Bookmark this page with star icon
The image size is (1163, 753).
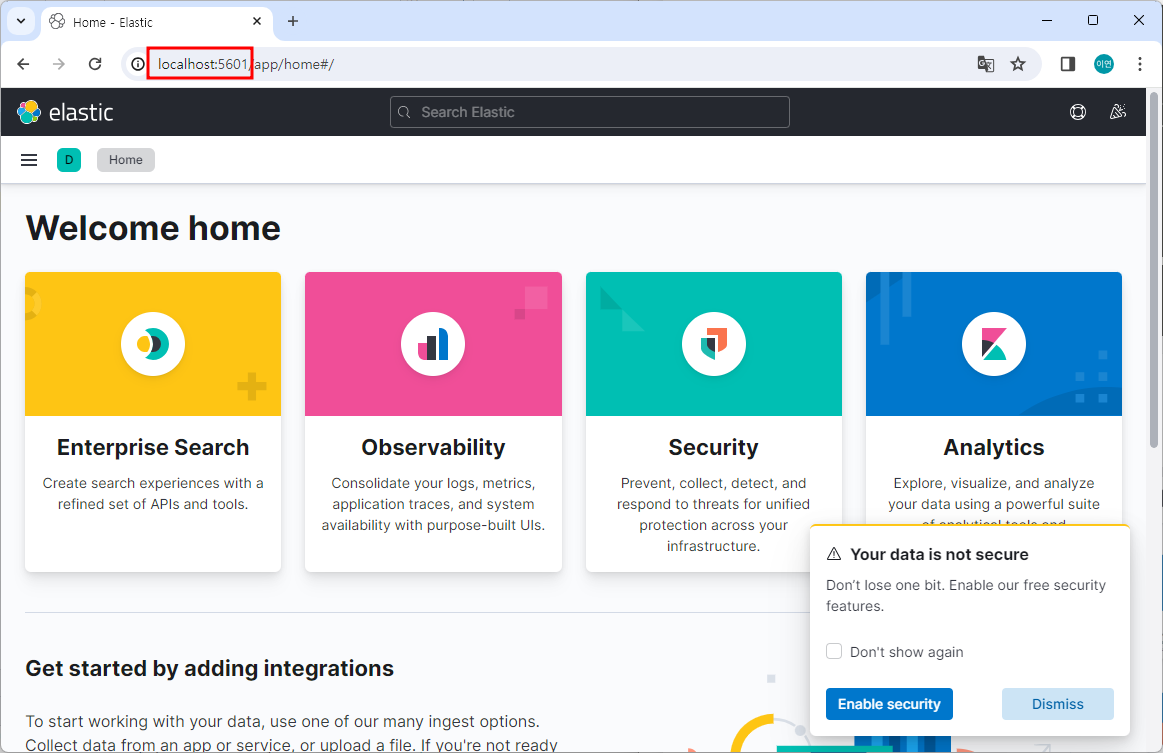click(1018, 64)
